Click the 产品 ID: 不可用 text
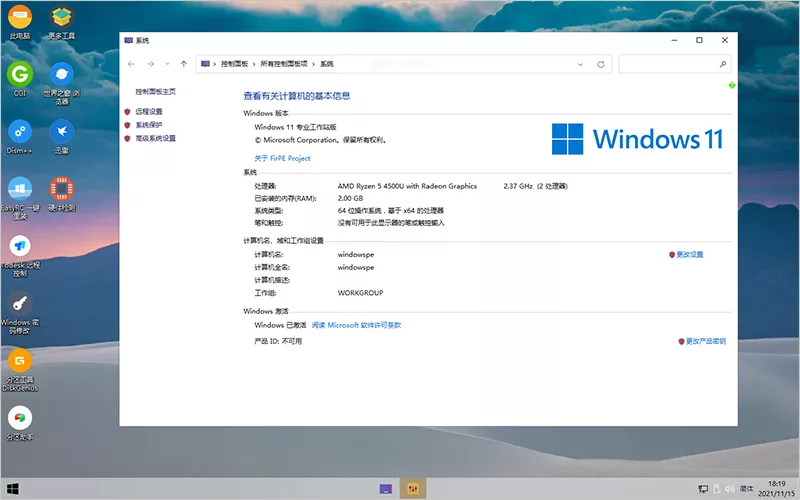 pyautogui.click(x=278, y=341)
